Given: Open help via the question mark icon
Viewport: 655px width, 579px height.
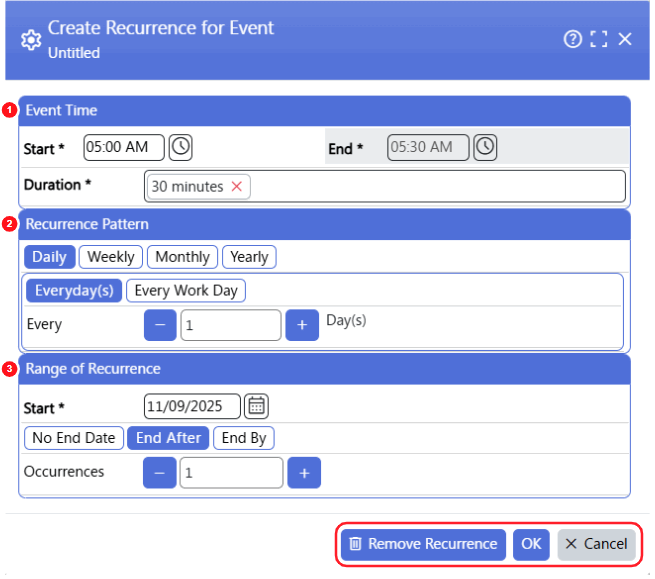Looking at the screenshot, I should (572, 39).
